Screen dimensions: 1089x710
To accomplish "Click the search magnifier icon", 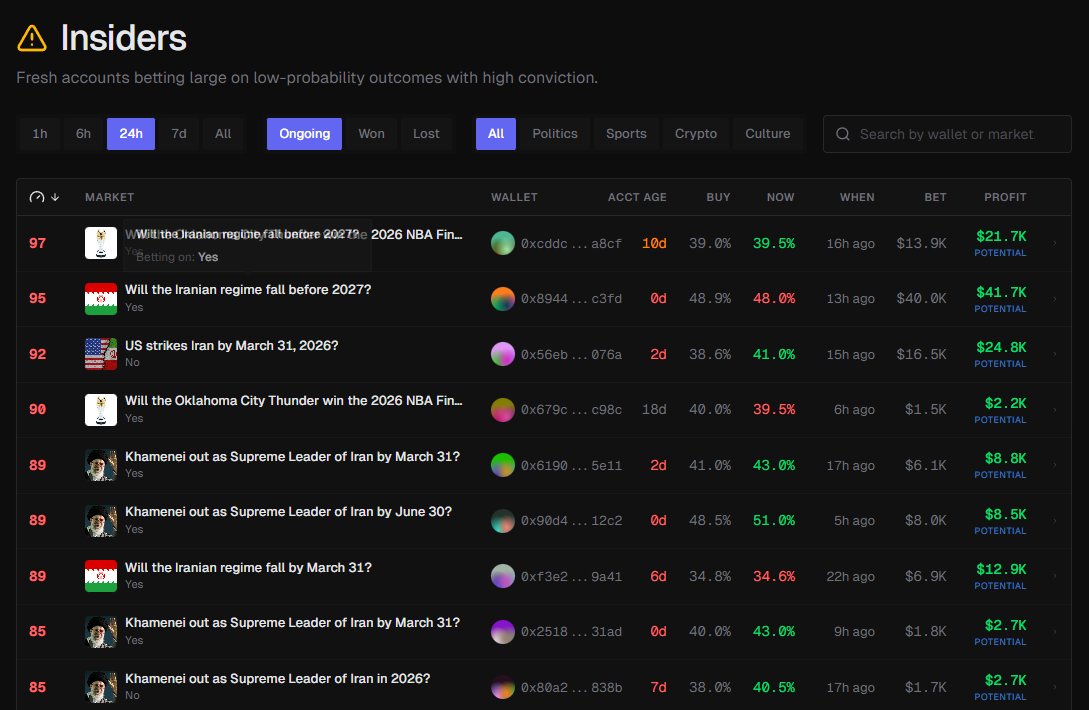I will coord(842,134).
